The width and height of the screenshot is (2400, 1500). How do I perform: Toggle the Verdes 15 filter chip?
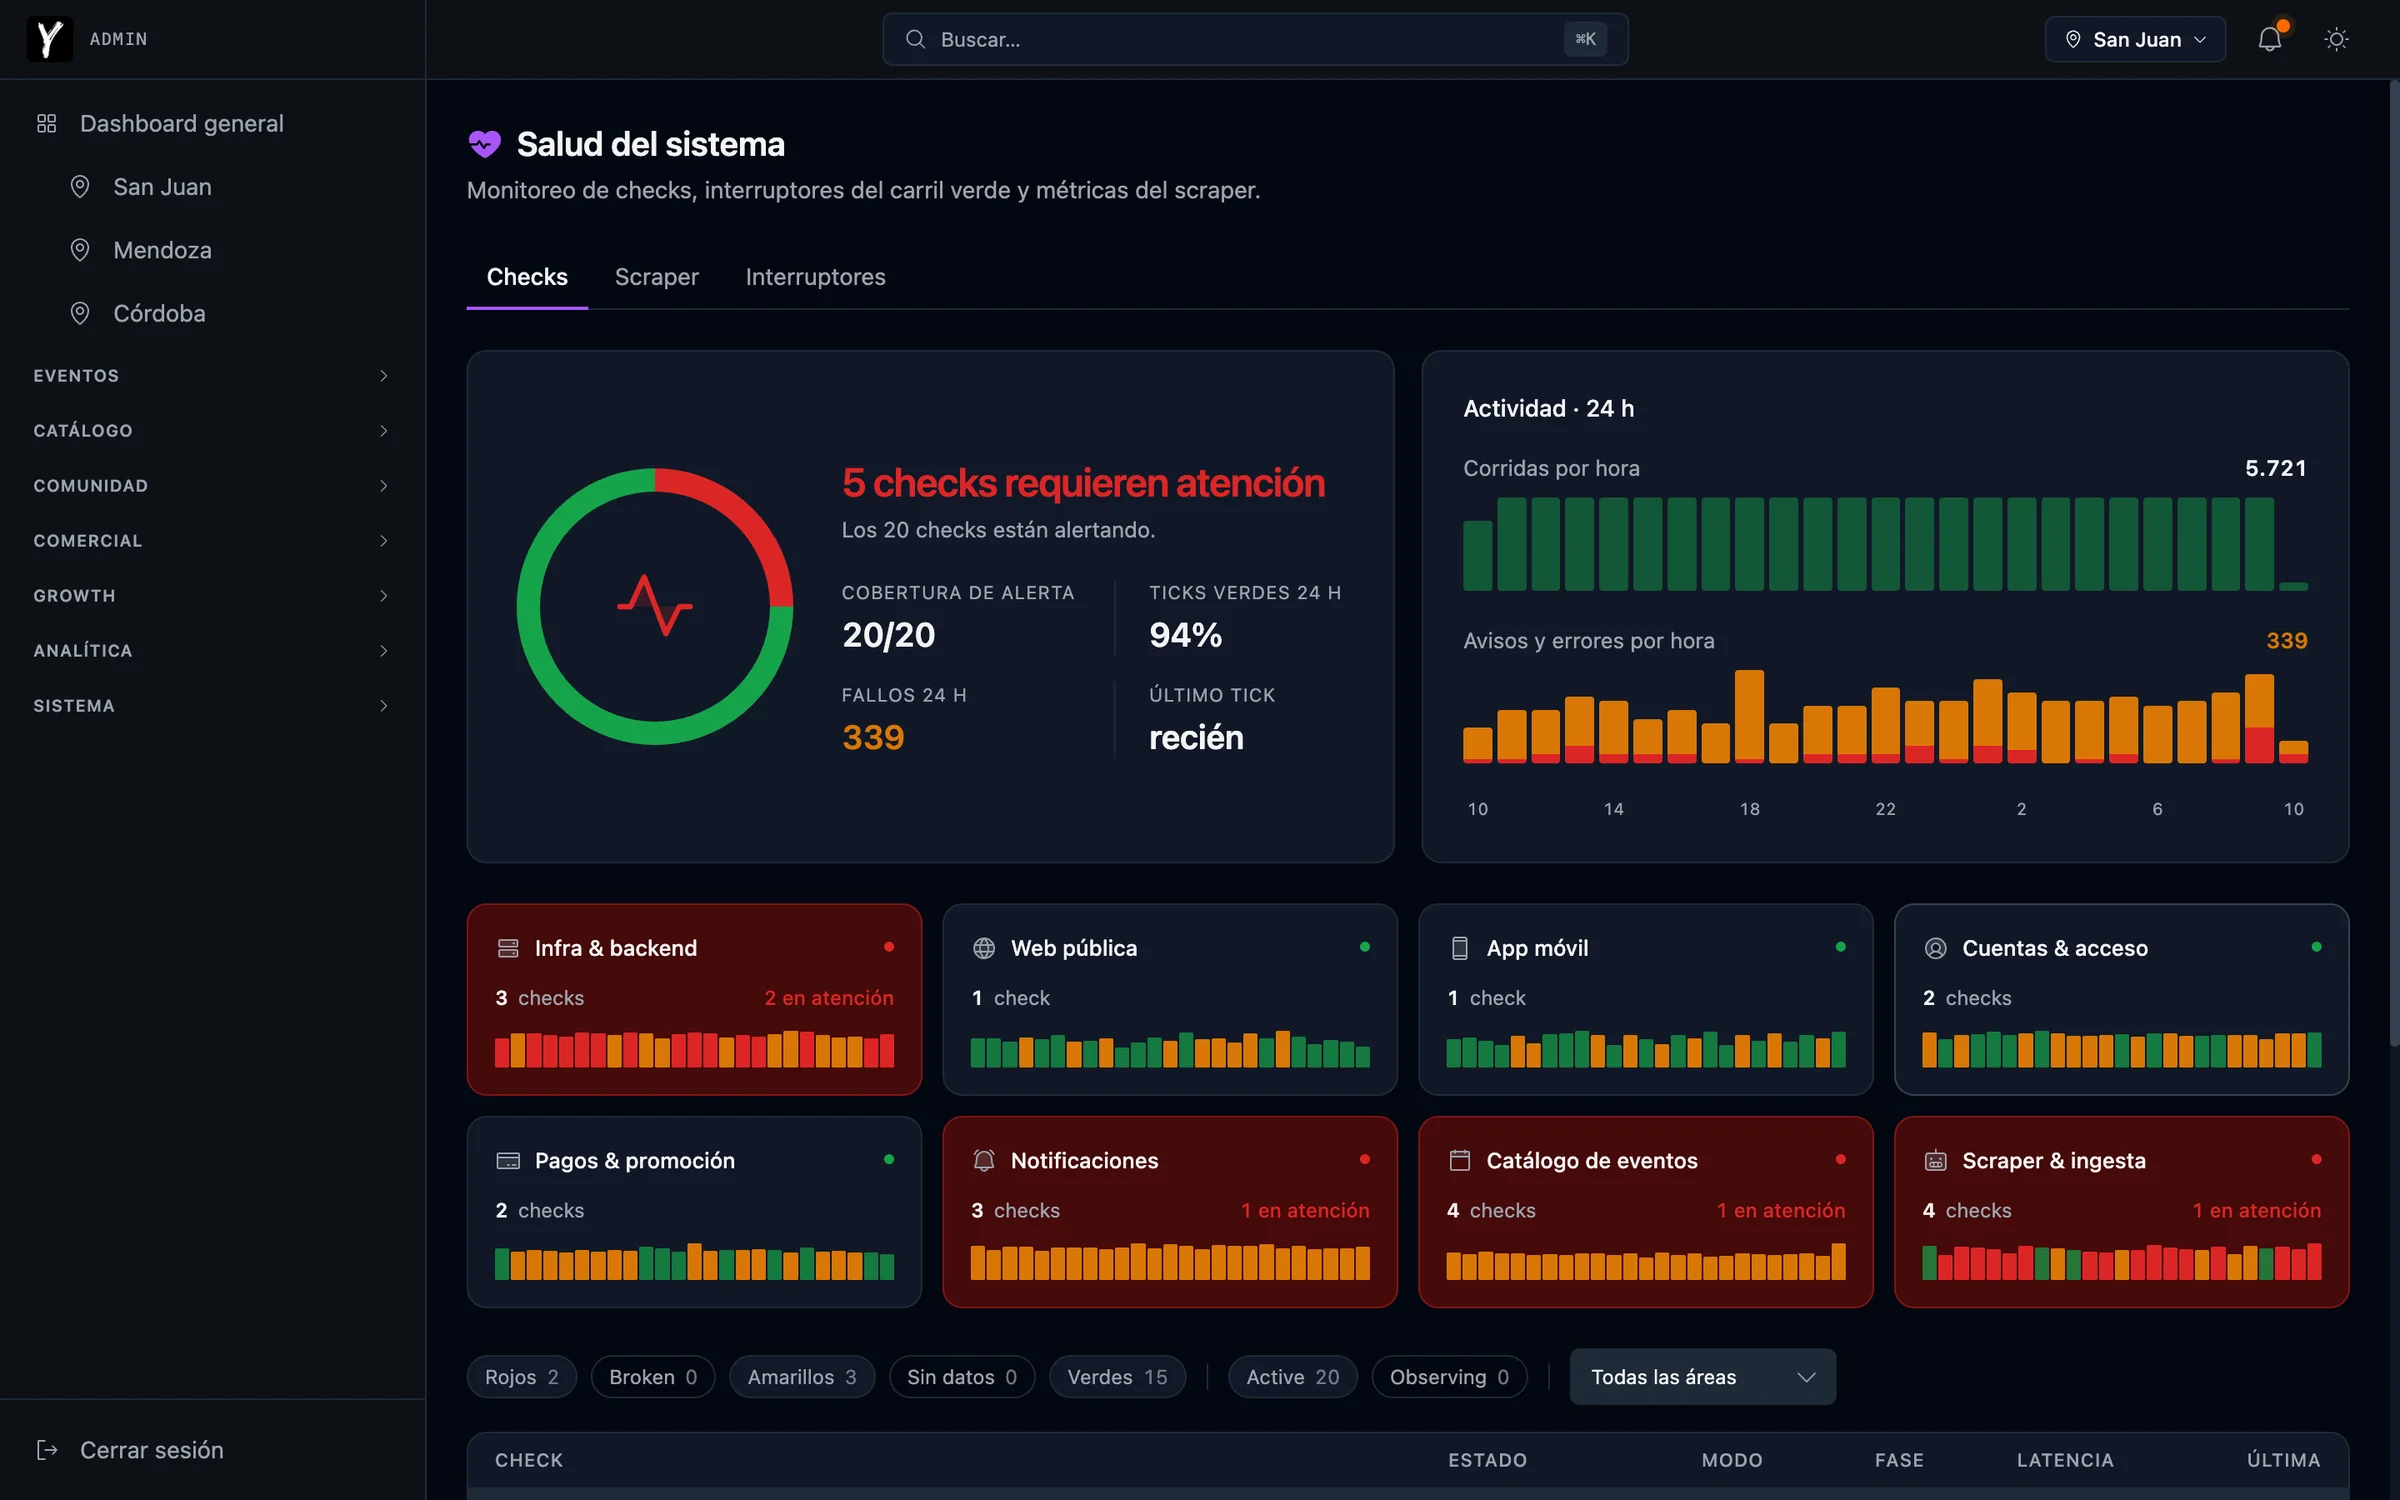(x=1117, y=1377)
